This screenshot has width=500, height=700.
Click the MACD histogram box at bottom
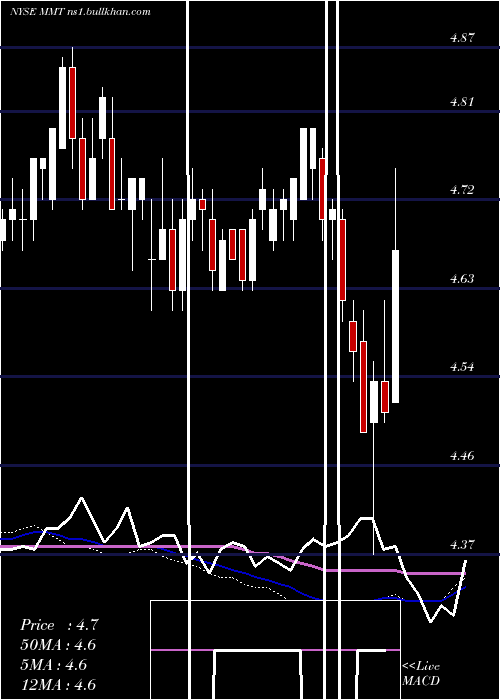coord(275,650)
